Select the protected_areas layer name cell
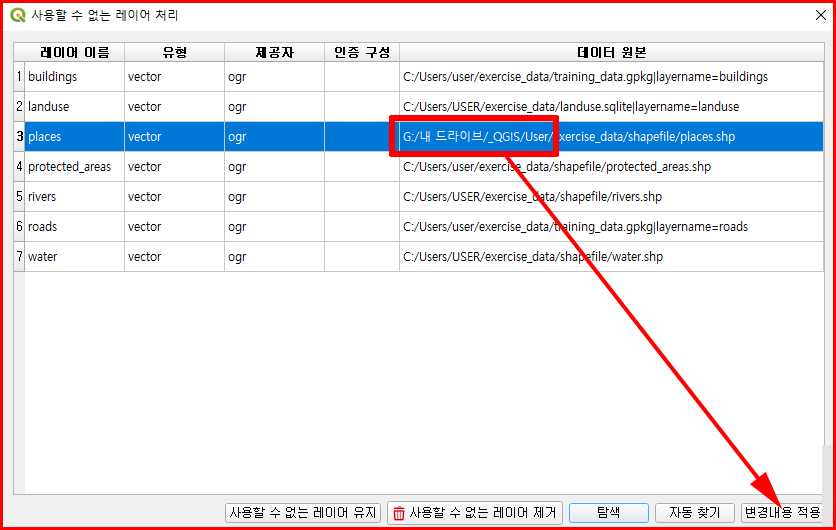Image resolution: width=836 pixels, height=530 pixels. coord(74,166)
